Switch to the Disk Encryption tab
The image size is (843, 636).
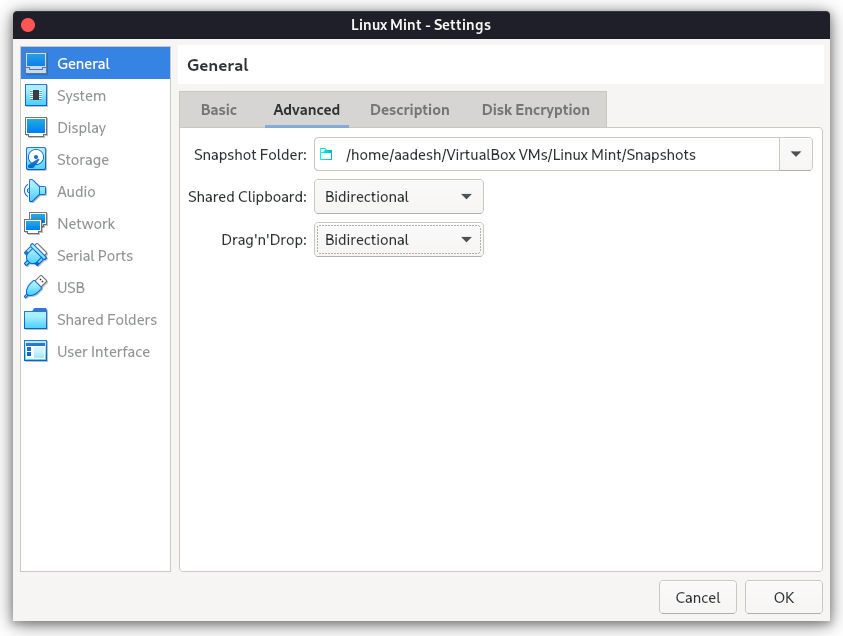point(535,110)
